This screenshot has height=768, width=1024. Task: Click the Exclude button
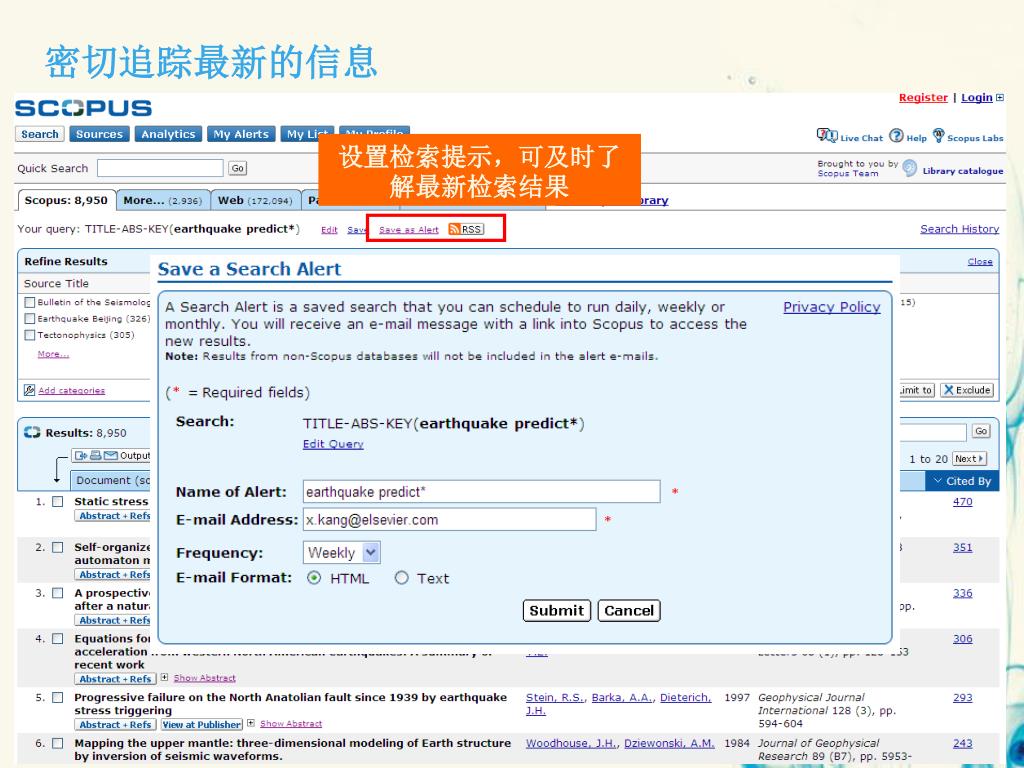(967, 390)
